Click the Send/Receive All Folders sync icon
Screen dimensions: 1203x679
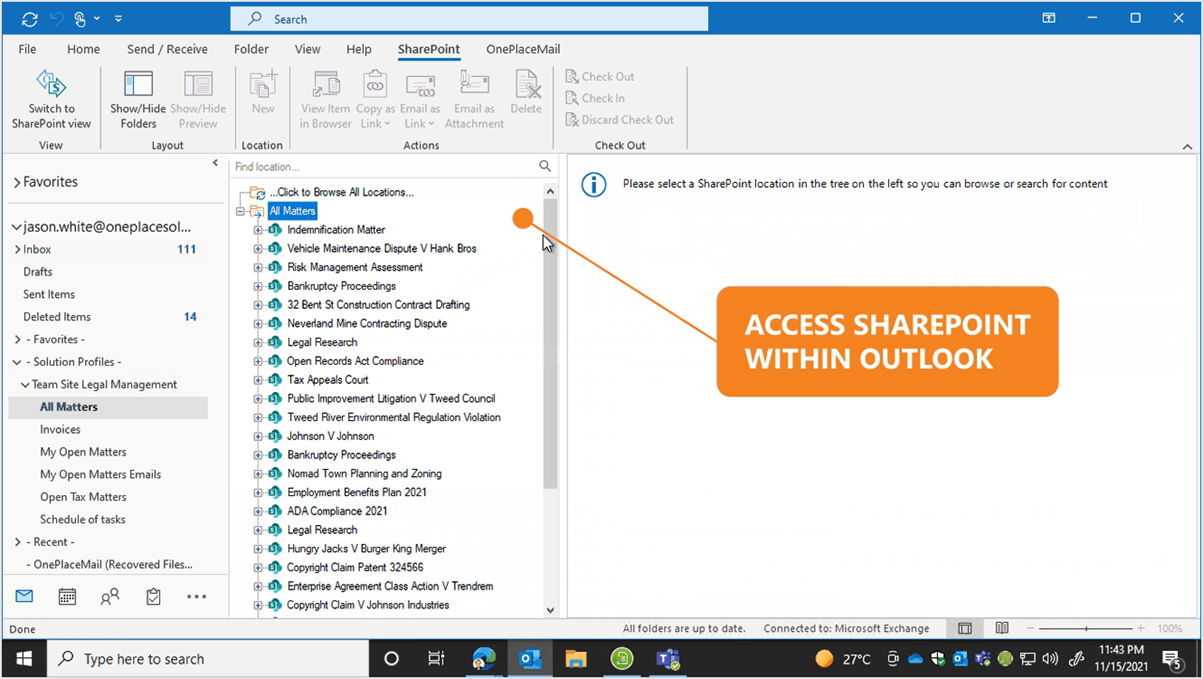click(x=29, y=18)
